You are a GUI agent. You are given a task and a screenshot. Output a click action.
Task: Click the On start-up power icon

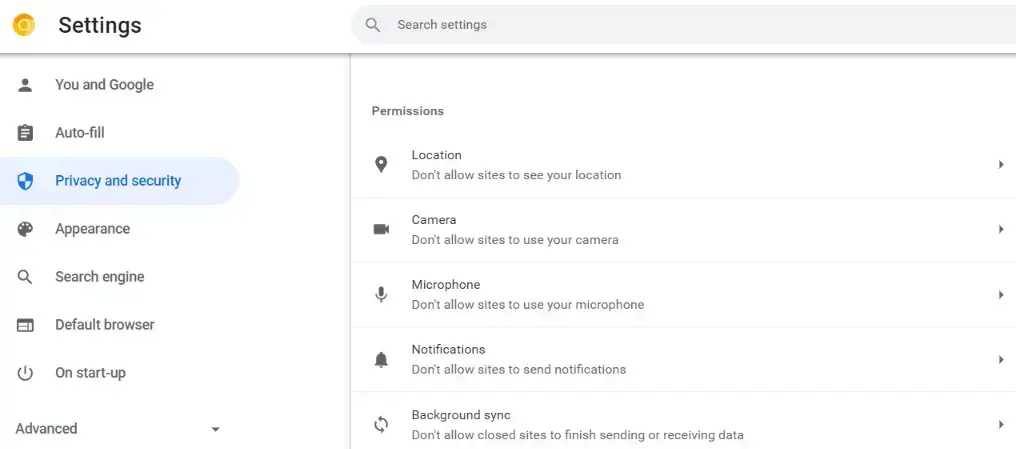pyautogui.click(x=26, y=373)
